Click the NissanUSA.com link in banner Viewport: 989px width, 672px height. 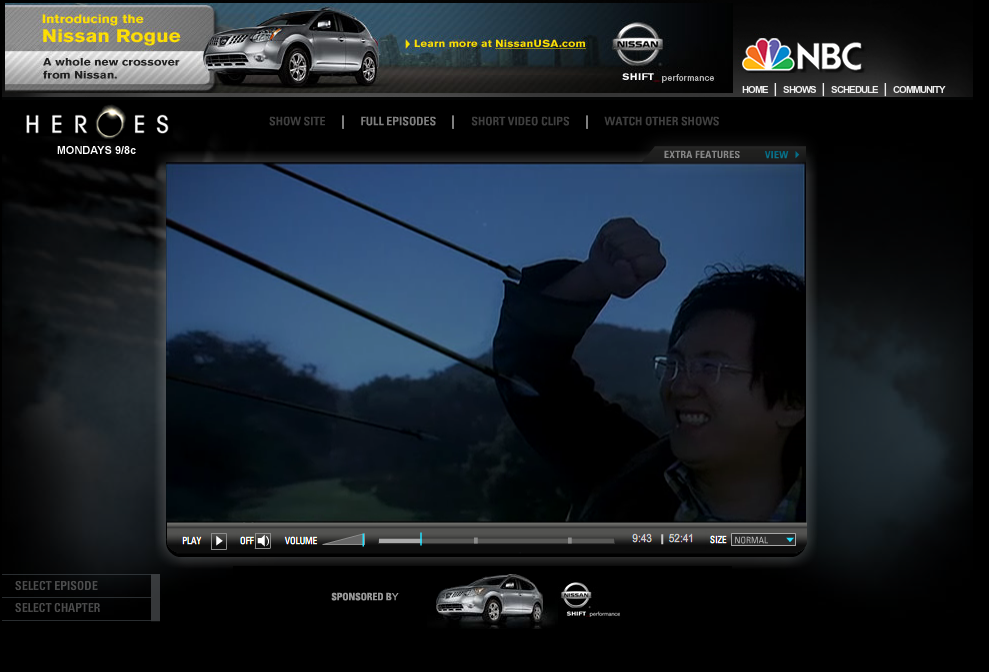coord(540,44)
